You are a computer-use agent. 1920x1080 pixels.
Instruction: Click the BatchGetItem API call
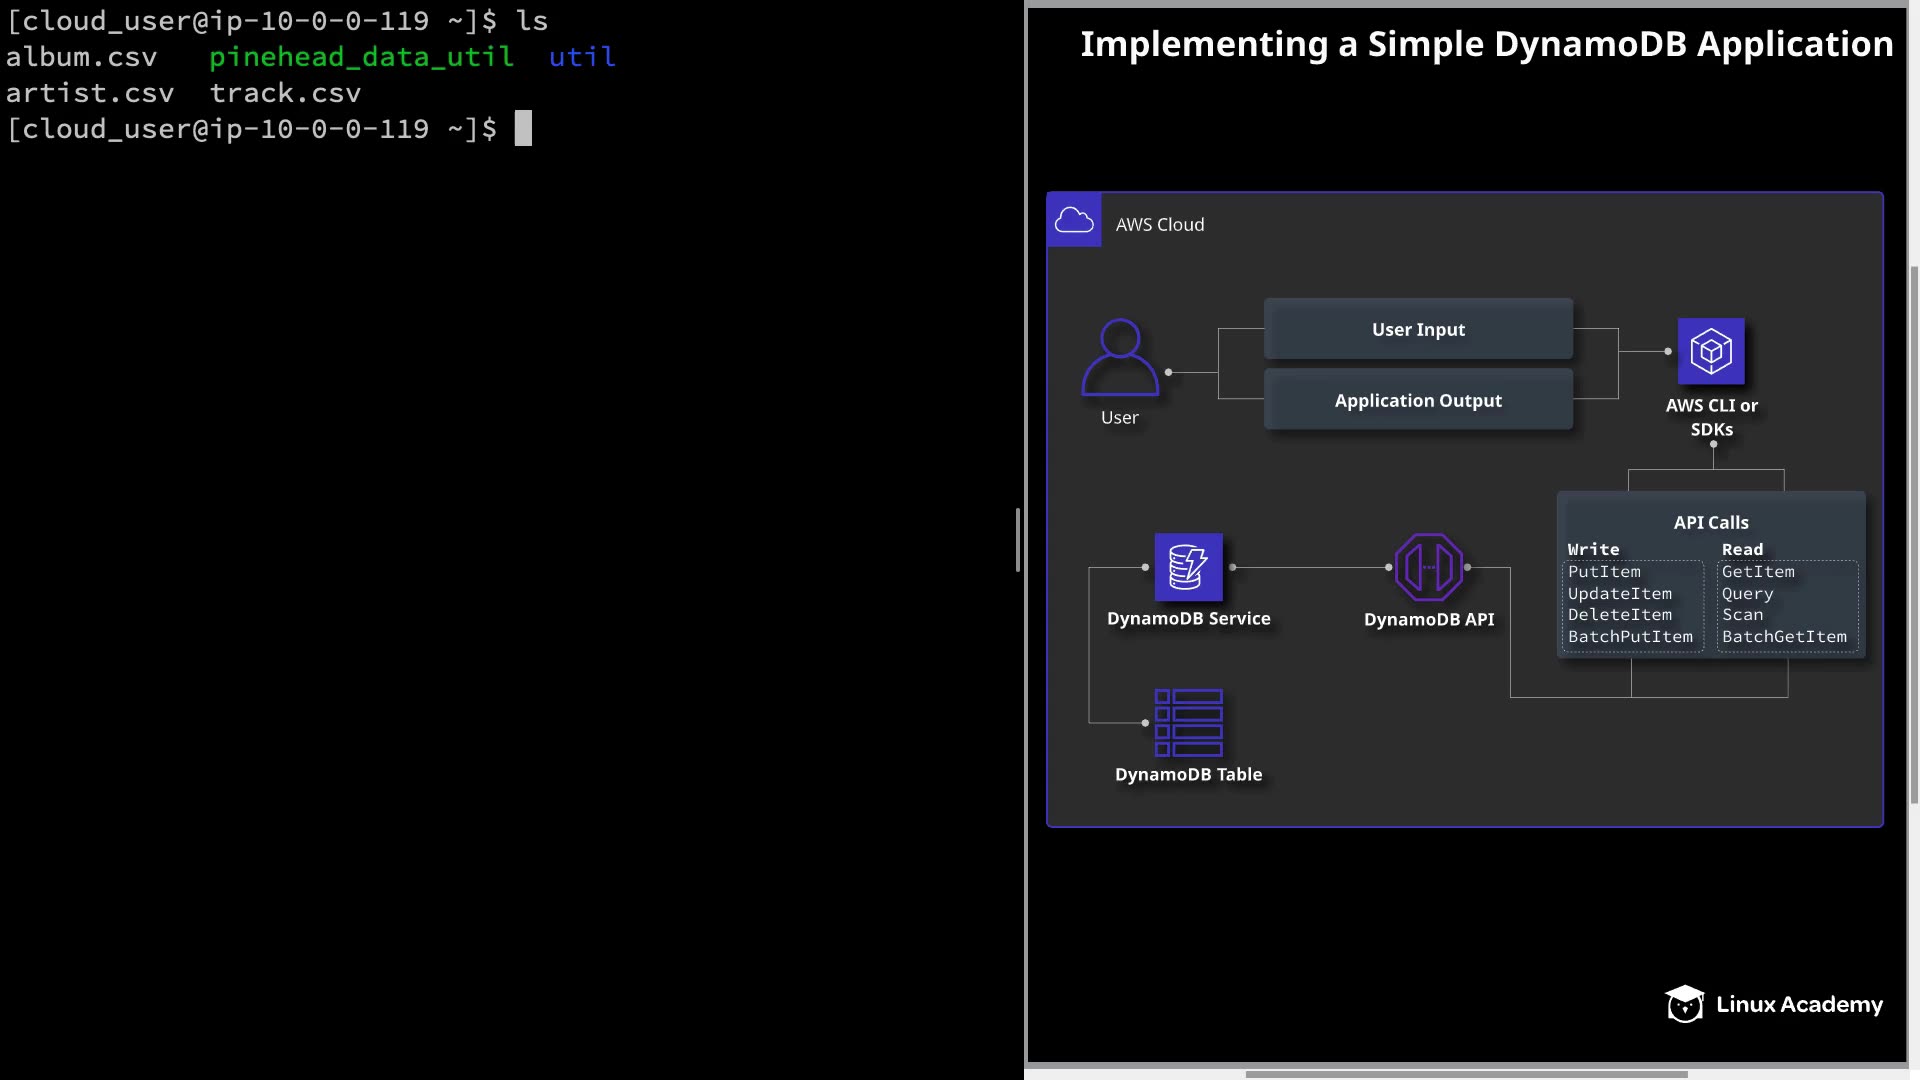click(x=1784, y=637)
